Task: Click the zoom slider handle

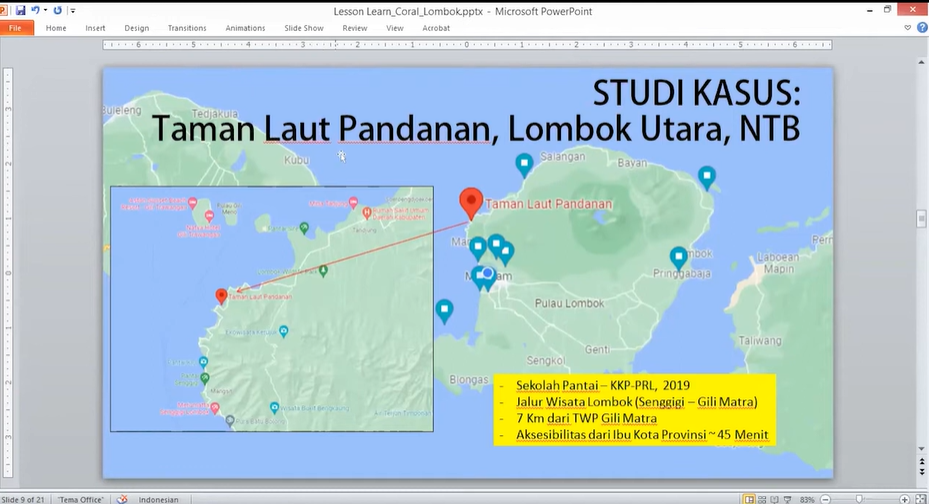Action: pyautogui.click(x=859, y=499)
